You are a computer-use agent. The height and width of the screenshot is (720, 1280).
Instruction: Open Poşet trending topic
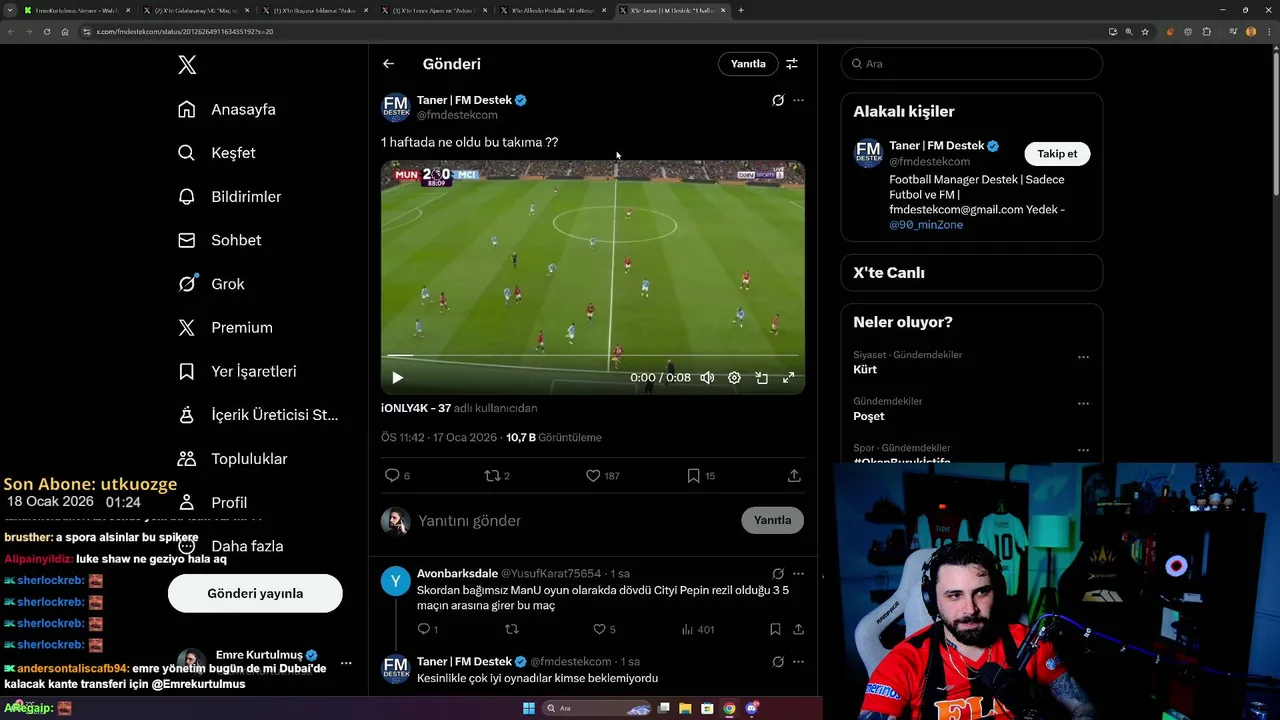pos(869,416)
